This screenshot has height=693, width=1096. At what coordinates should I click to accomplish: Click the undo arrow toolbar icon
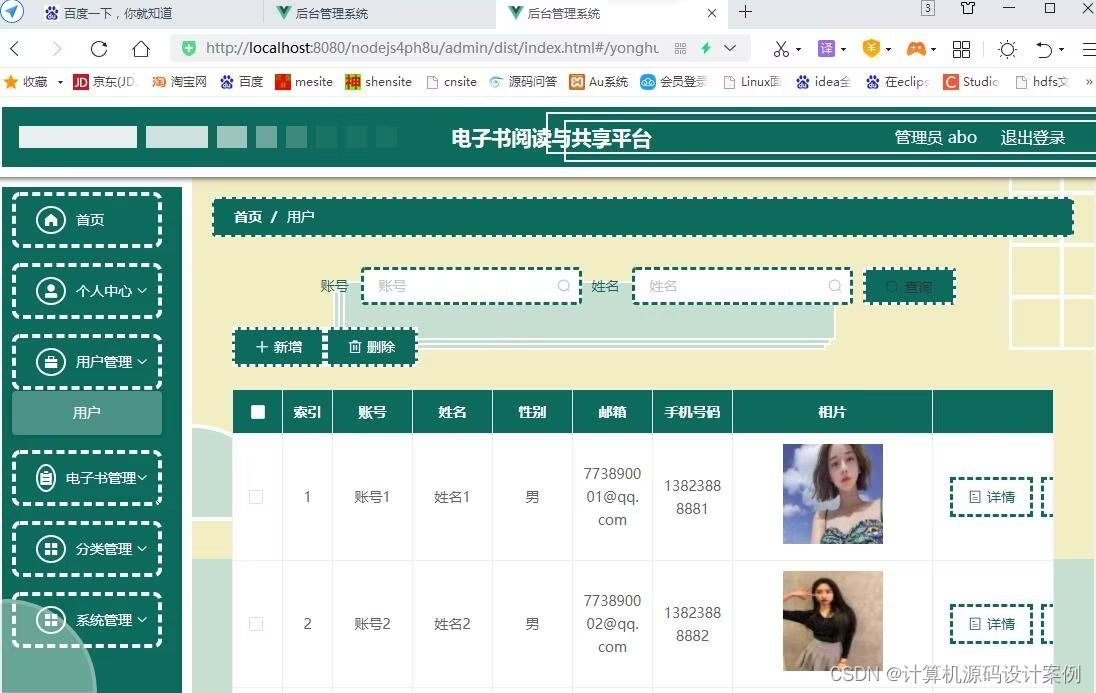pos(1044,49)
